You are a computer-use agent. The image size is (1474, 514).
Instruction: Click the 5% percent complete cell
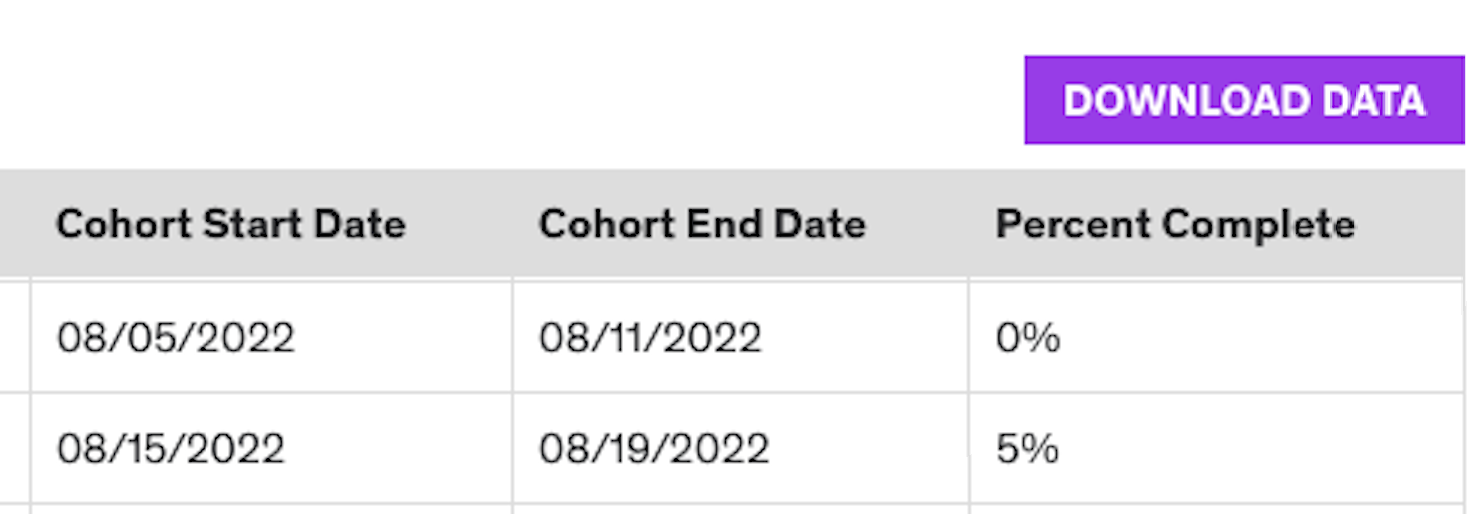click(1027, 448)
